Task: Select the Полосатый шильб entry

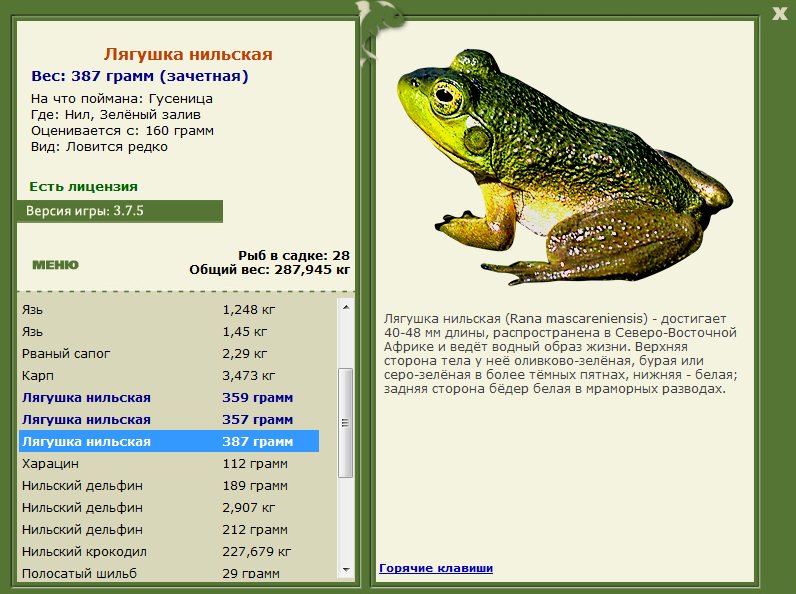Action: 169,573
